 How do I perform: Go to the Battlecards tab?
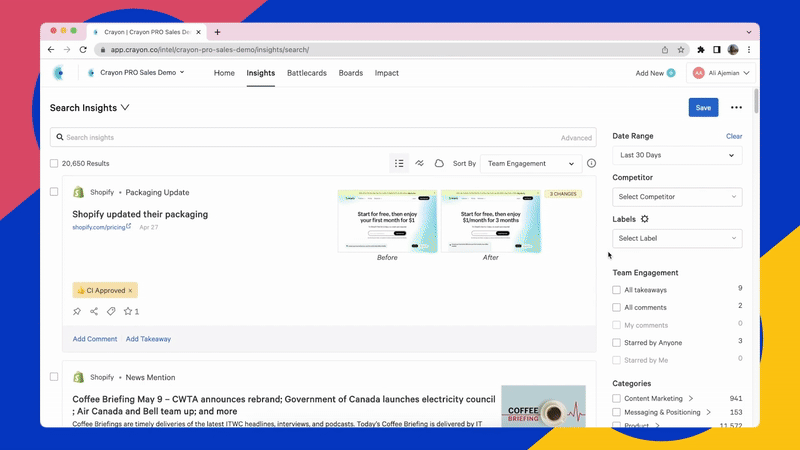pyautogui.click(x=306, y=73)
